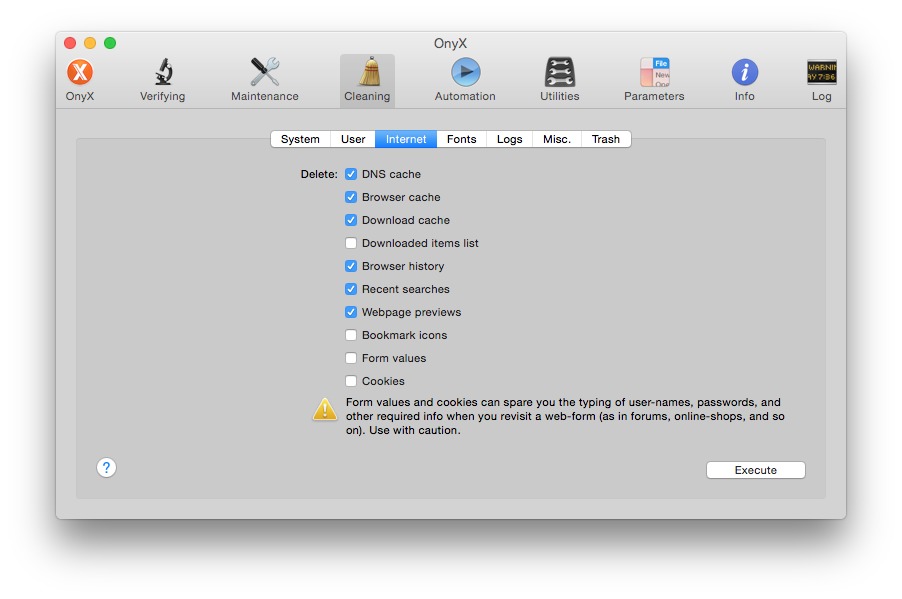Enable the Cookies checkbox

pos(351,381)
